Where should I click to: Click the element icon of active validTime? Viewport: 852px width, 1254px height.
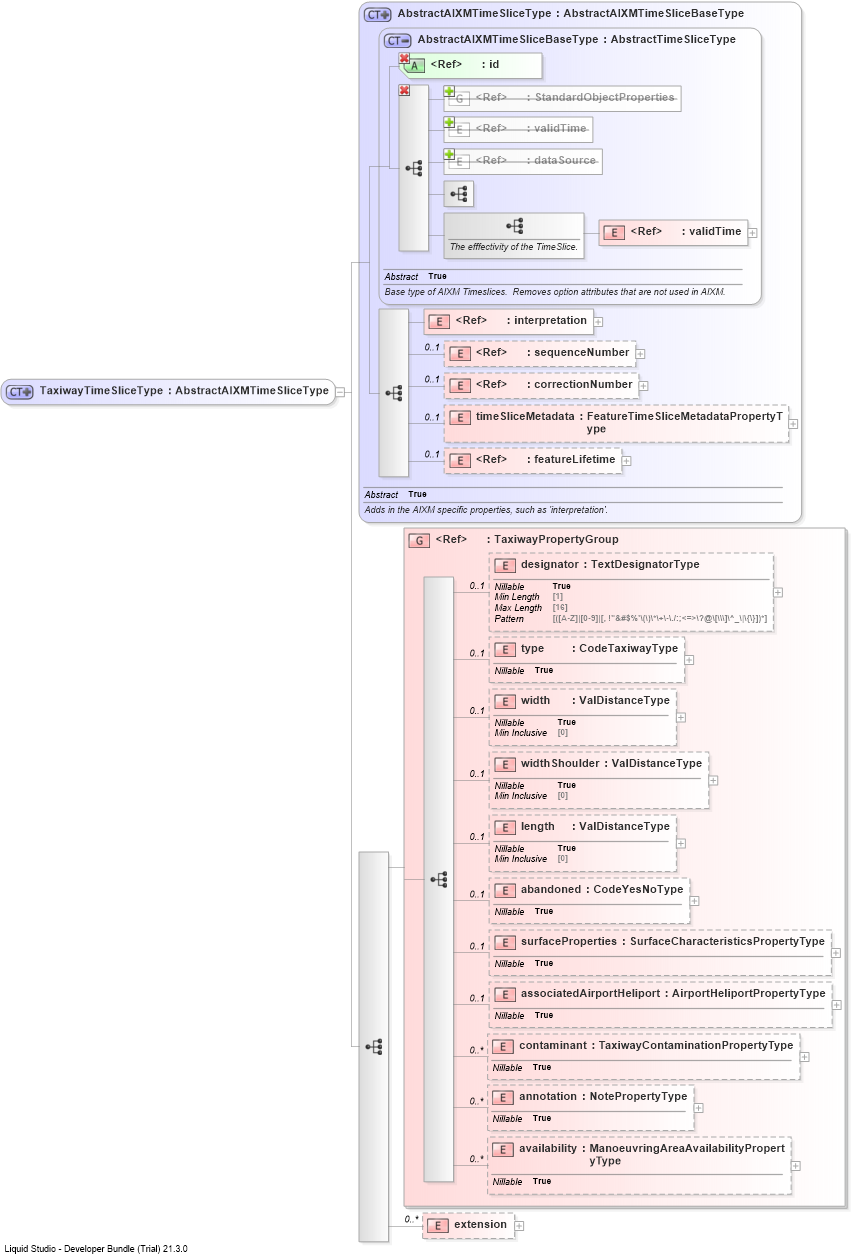[614, 232]
